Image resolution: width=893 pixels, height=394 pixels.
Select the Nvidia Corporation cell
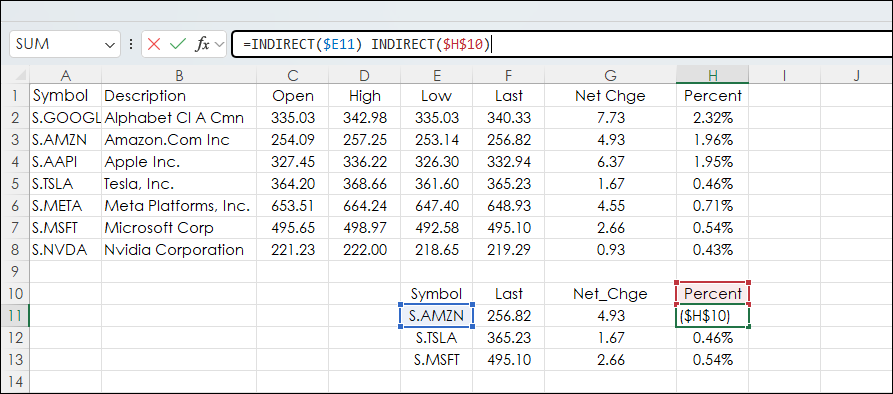tap(179, 249)
